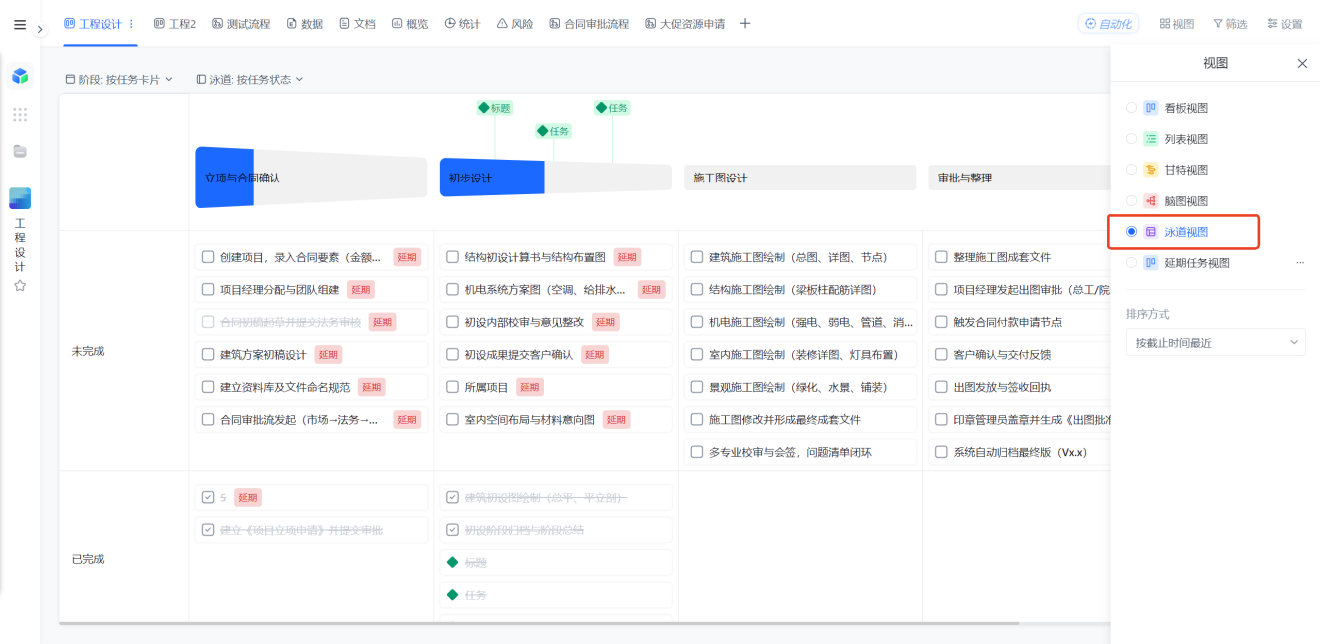The image size is (1320, 644).
Task: Open the 统计 tab
Action: point(462,24)
